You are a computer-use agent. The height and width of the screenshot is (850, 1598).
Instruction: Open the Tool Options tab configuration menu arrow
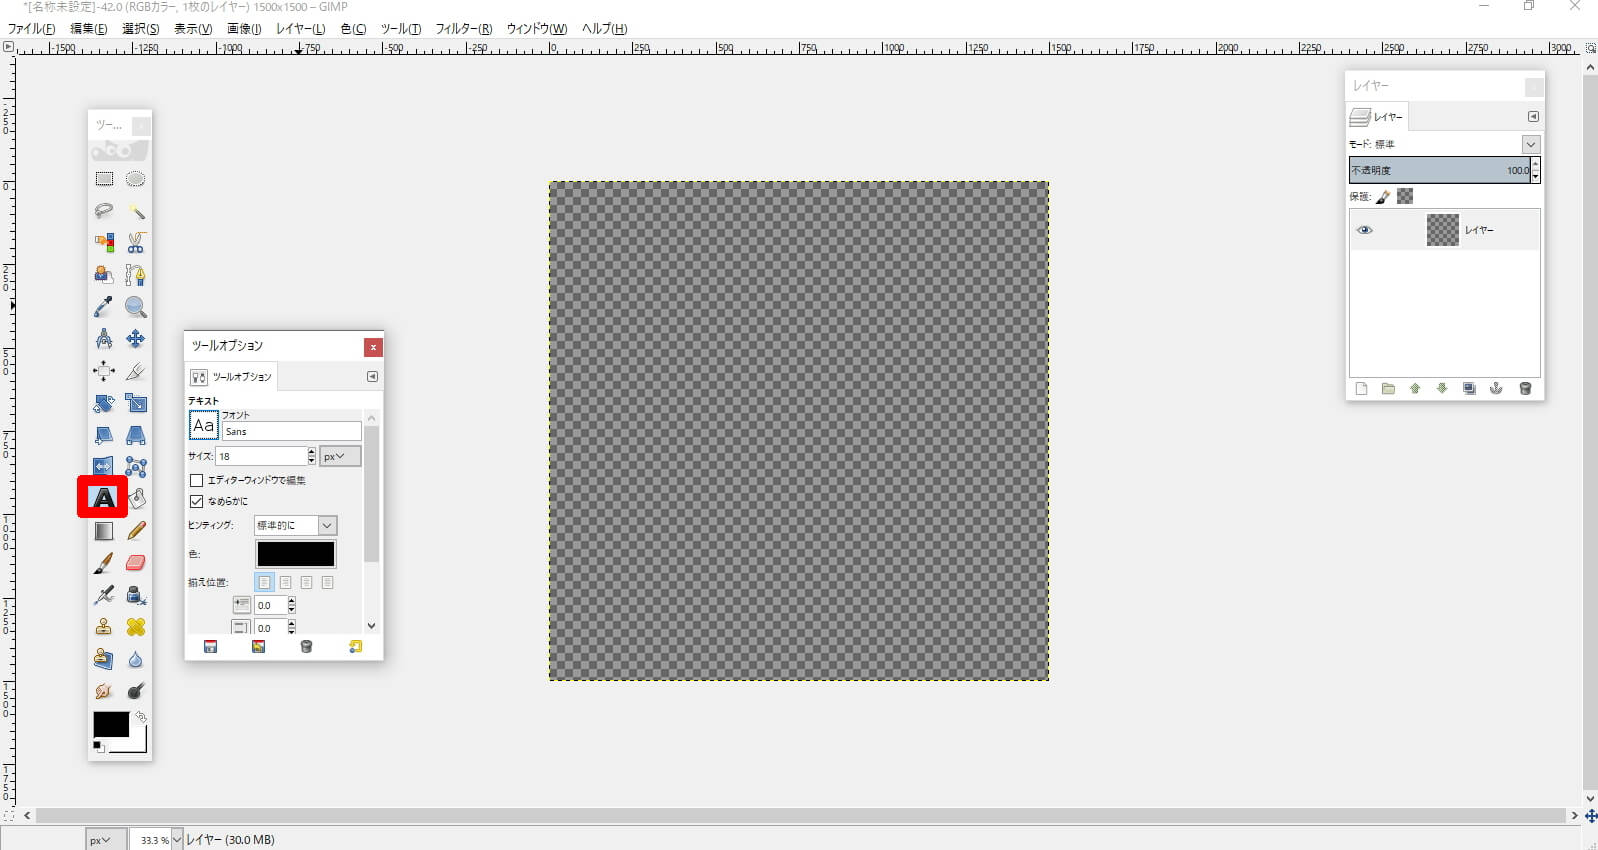tap(372, 377)
